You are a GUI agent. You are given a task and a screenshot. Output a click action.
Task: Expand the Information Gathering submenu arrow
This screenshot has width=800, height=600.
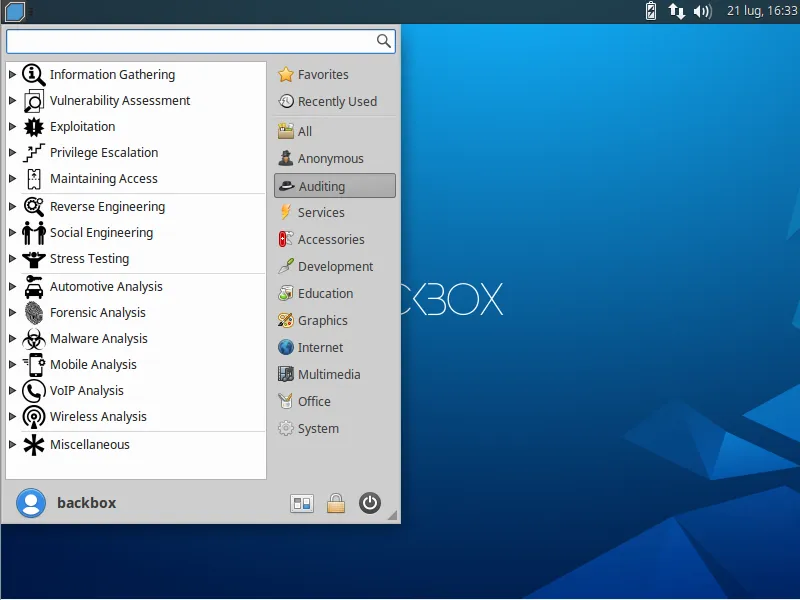(13, 74)
